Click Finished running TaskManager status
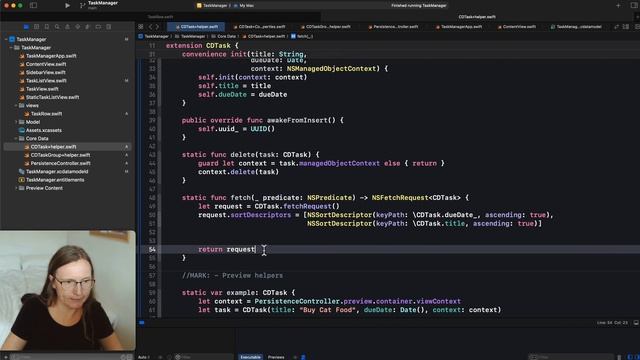Viewport: 640px width, 360px height. (418, 6)
